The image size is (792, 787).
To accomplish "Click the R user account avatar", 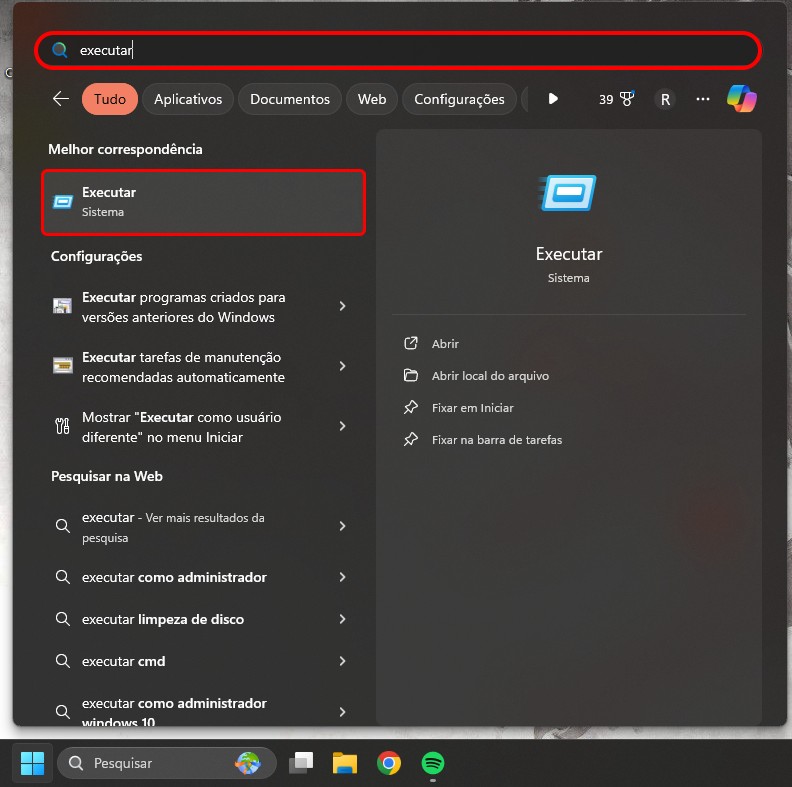I will click(x=665, y=99).
